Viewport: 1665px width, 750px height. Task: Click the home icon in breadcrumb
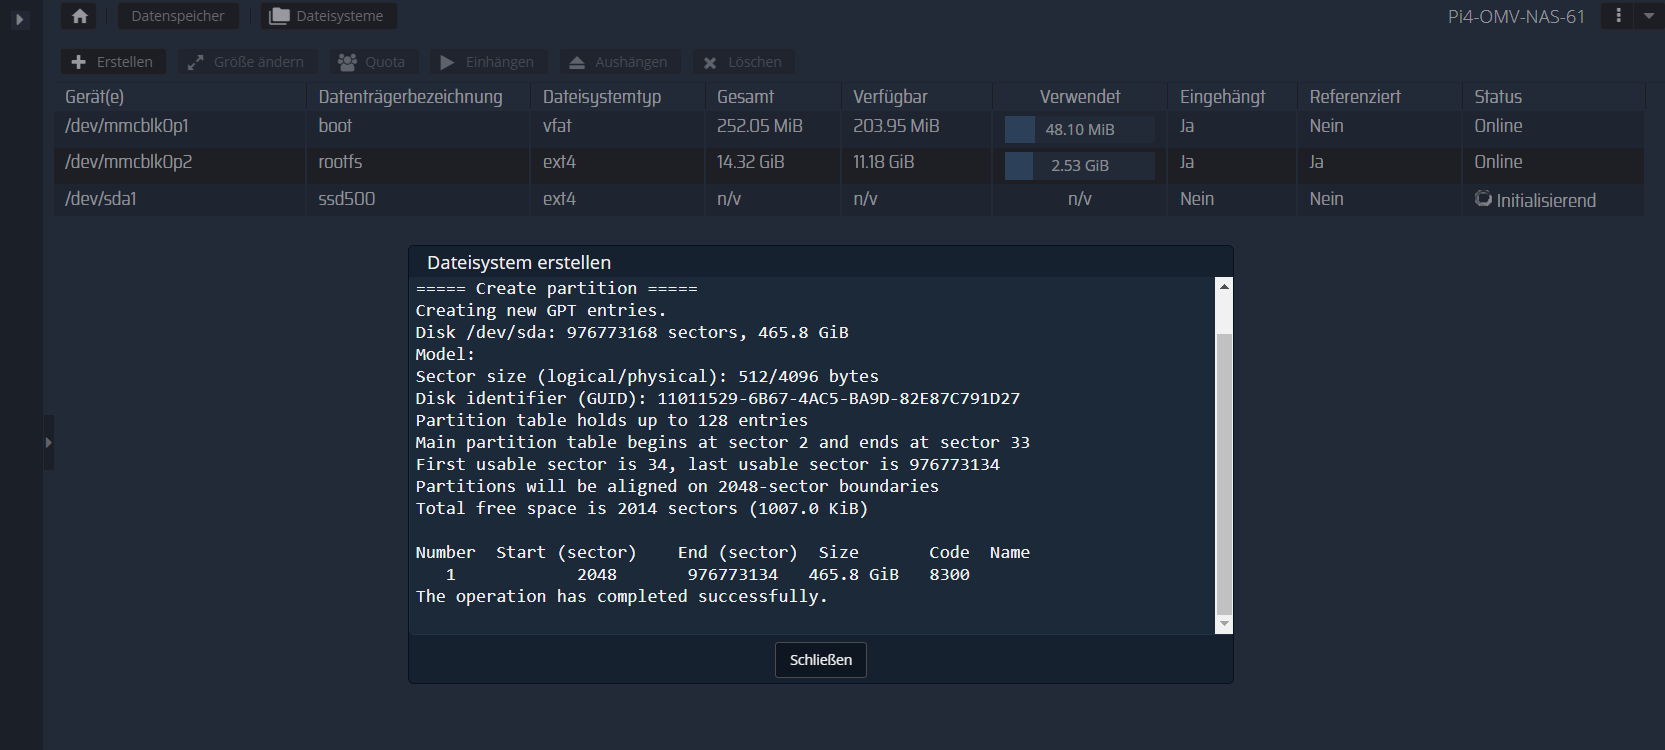coord(80,16)
